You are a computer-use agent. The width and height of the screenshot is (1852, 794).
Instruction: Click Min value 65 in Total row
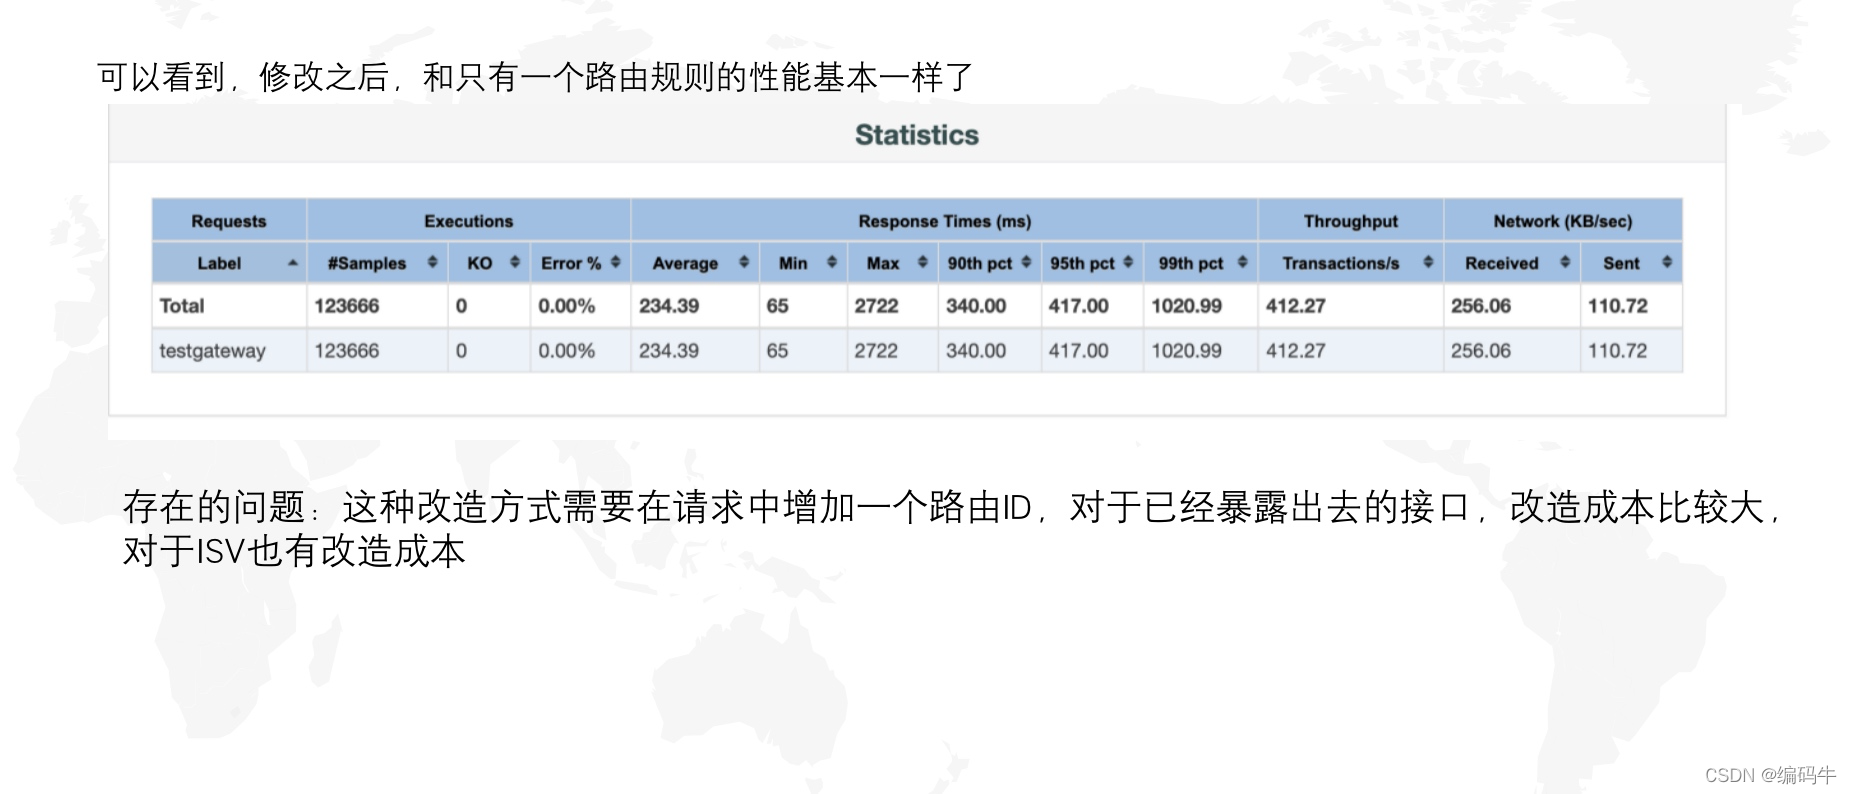[x=777, y=306]
